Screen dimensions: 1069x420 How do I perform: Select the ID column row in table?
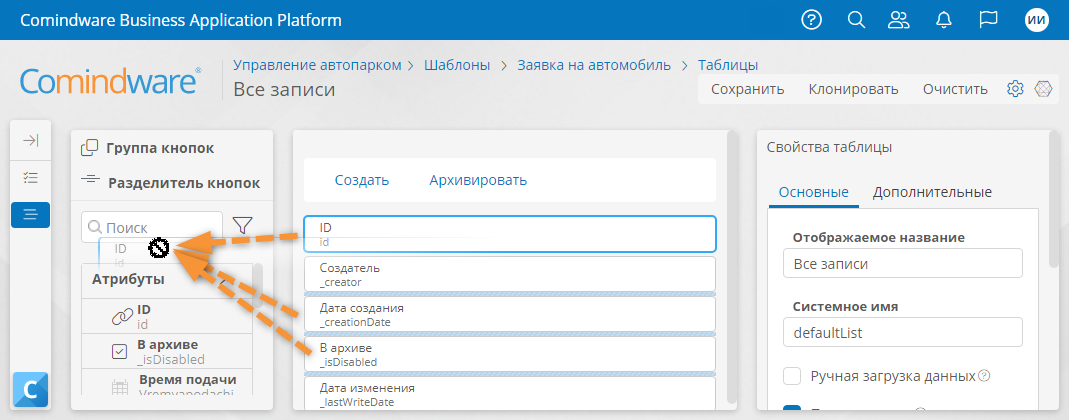point(510,234)
